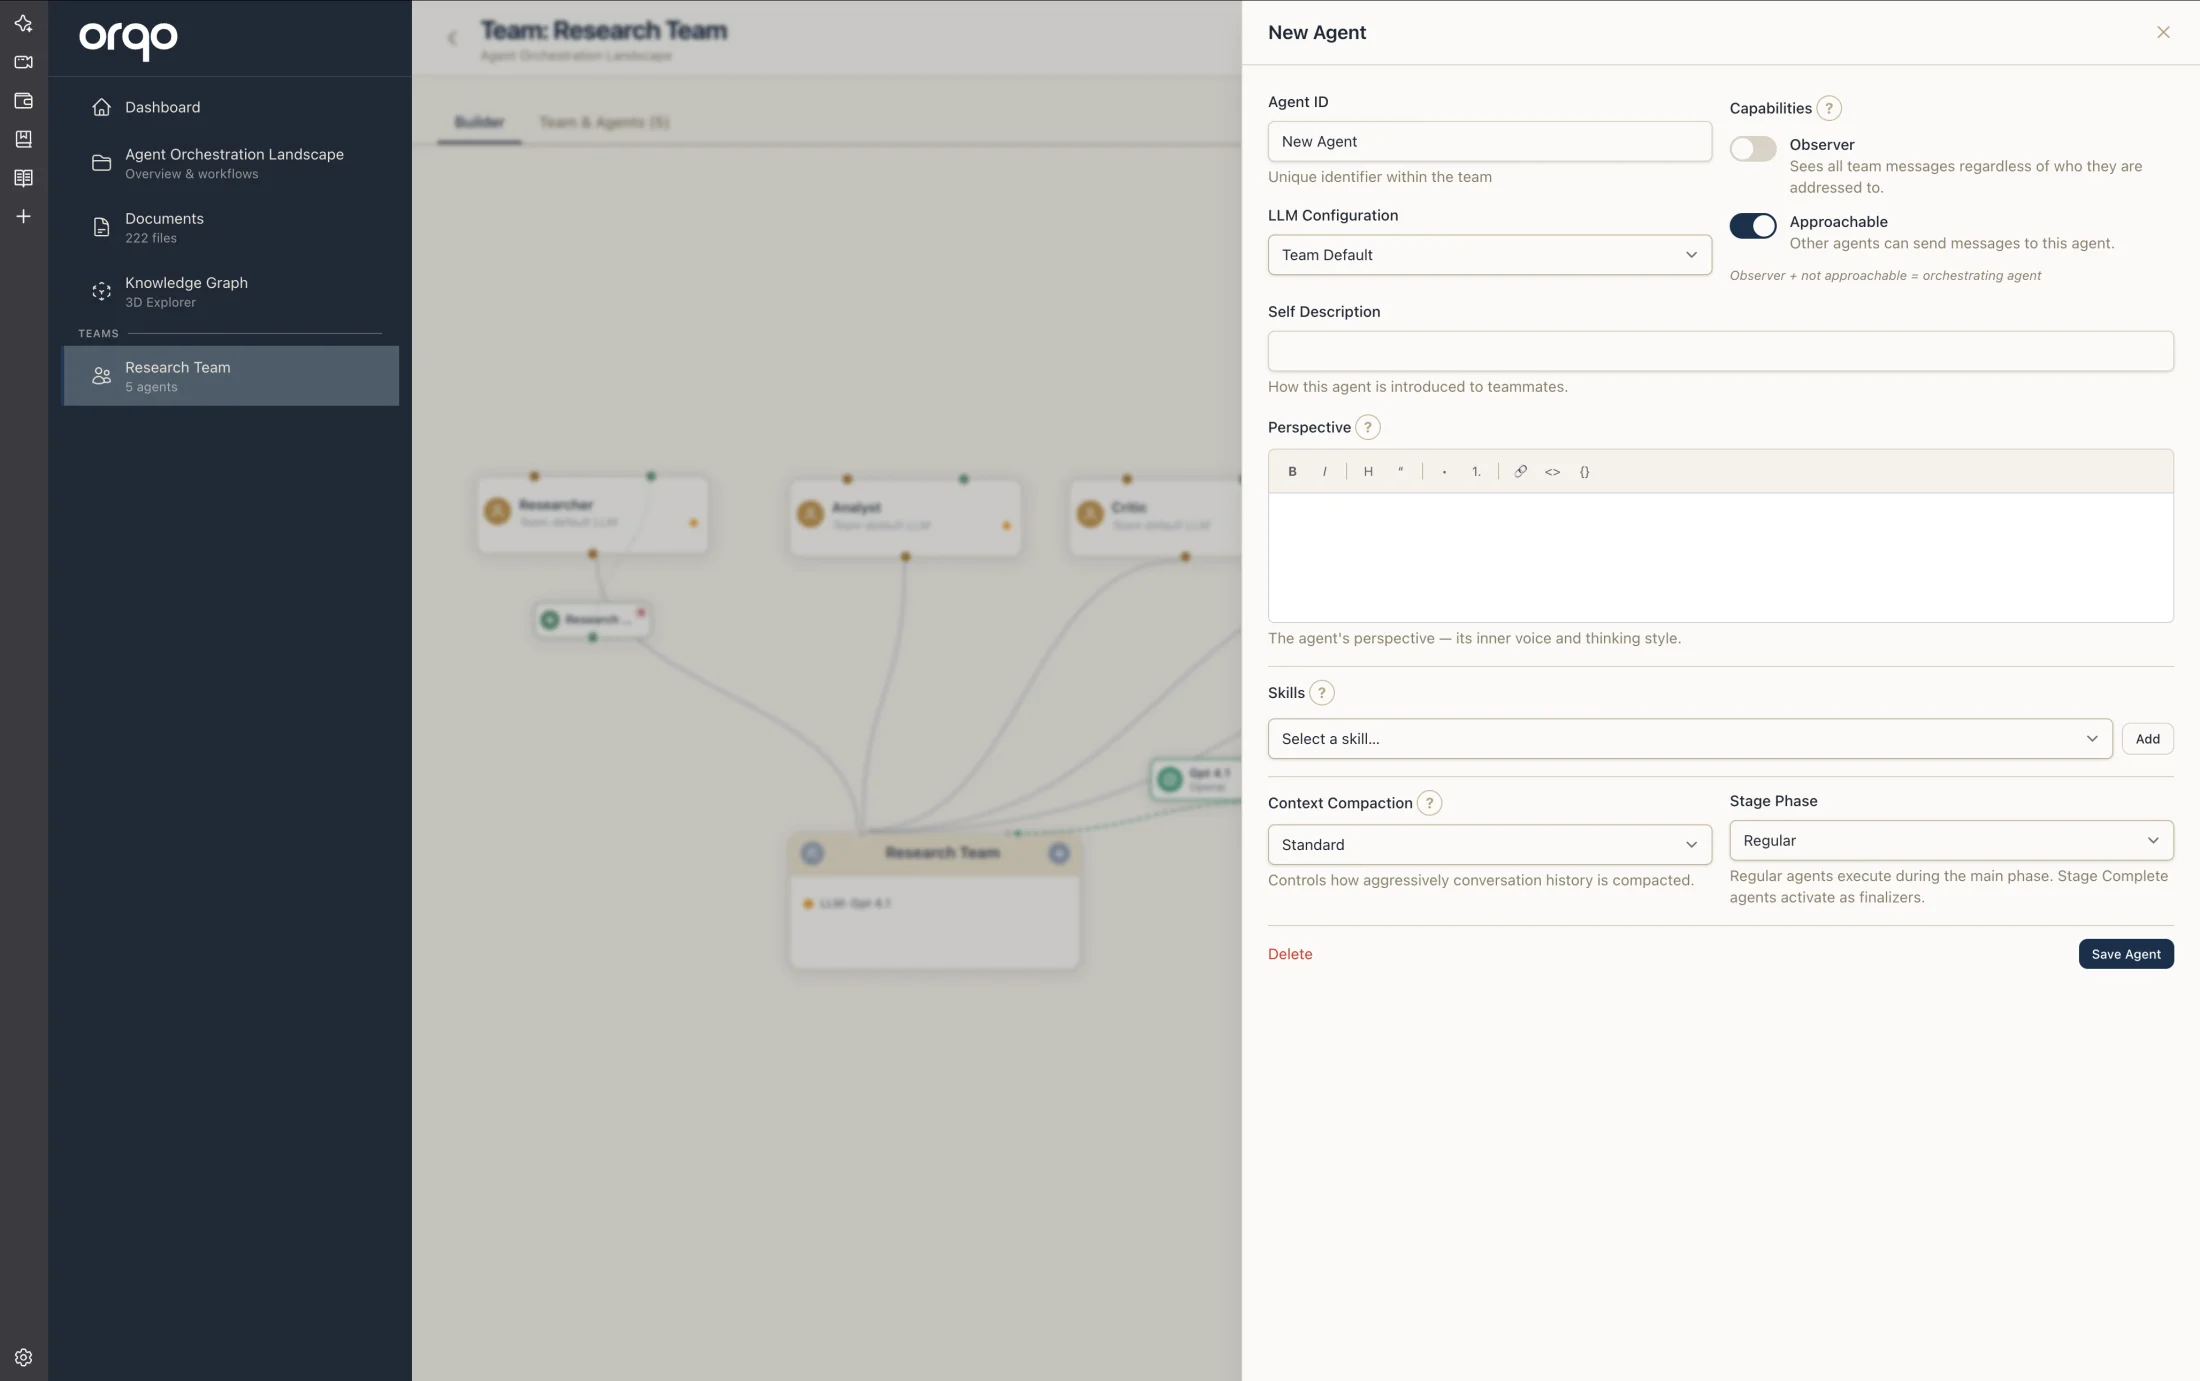Open the Context Compaction Standard dropdown
The height and width of the screenshot is (1381, 2200).
[1489, 845]
